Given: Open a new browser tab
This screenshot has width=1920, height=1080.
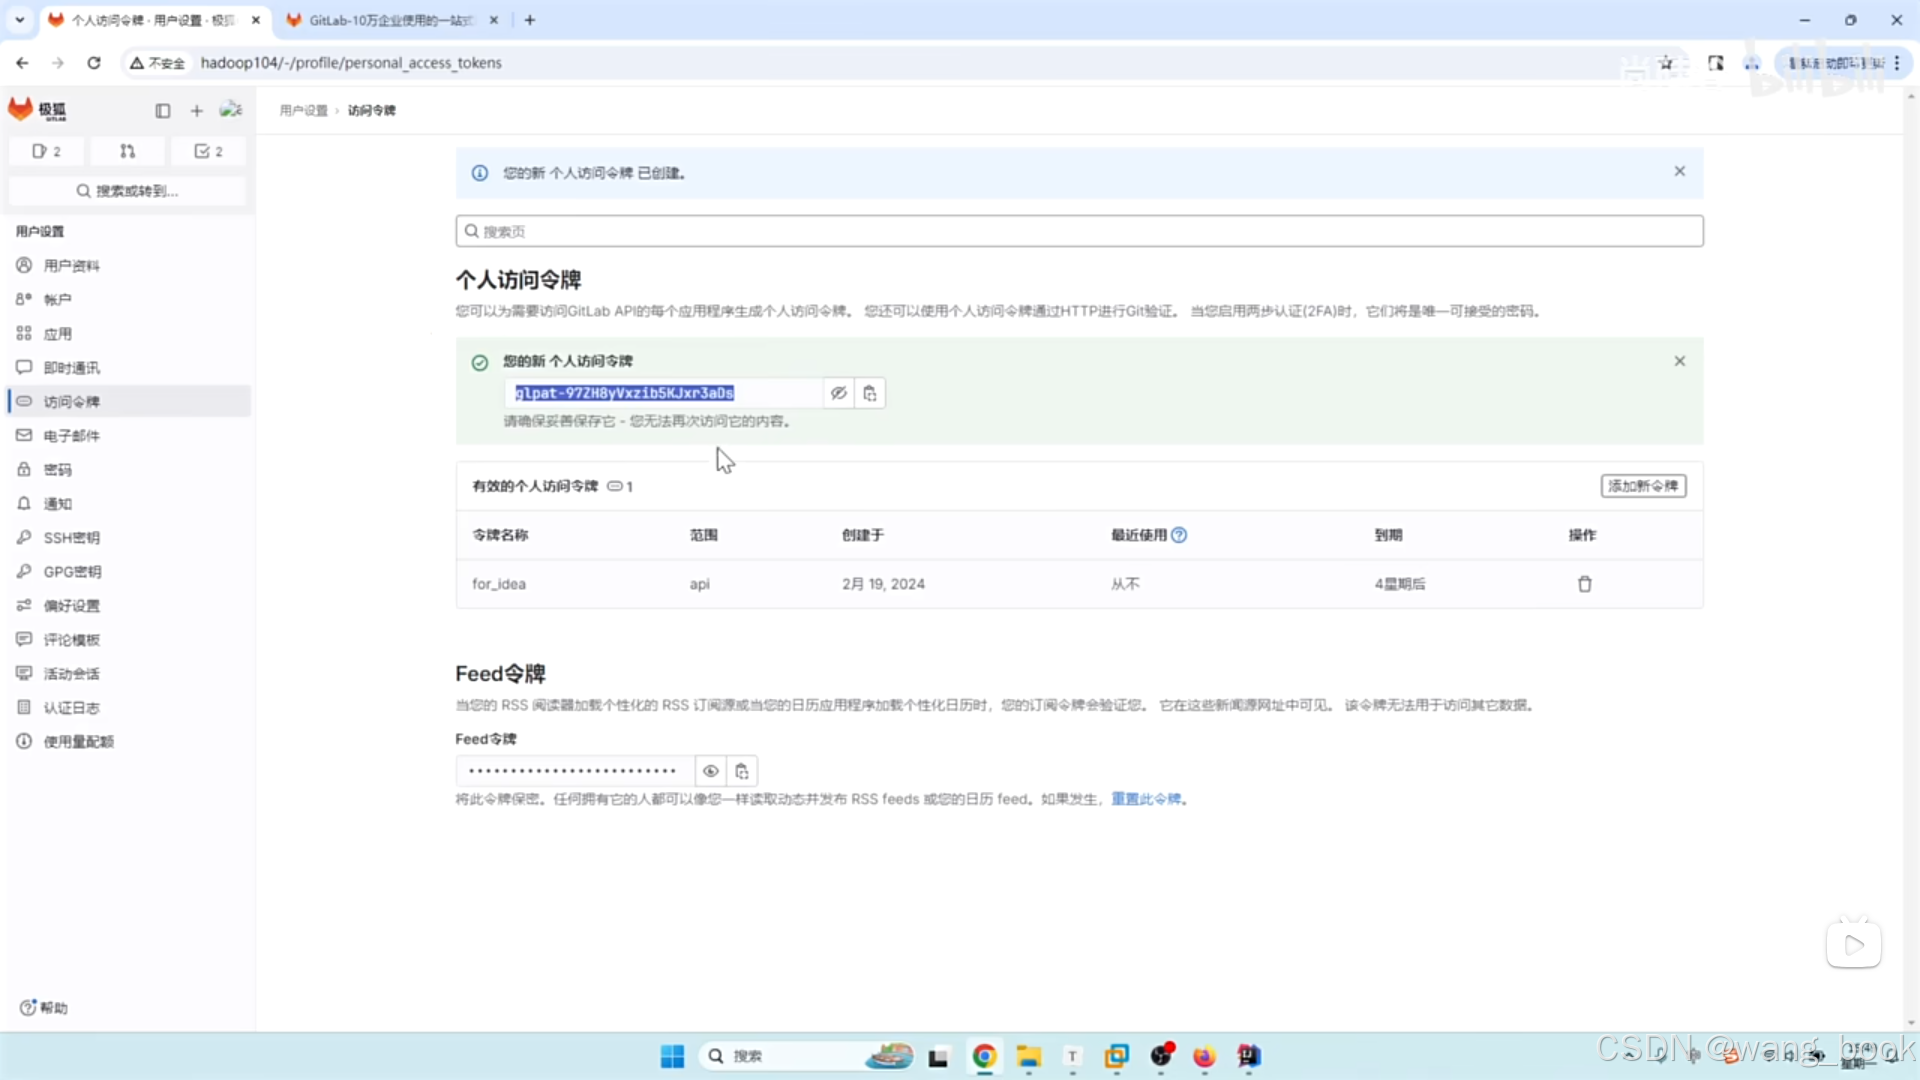Looking at the screenshot, I should point(530,20).
